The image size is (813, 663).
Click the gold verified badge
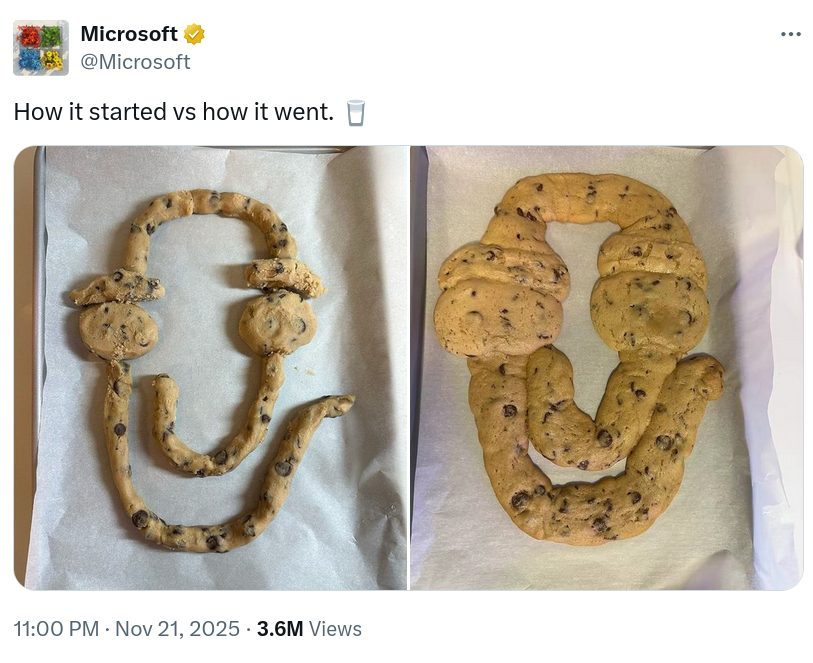pos(194,34)
